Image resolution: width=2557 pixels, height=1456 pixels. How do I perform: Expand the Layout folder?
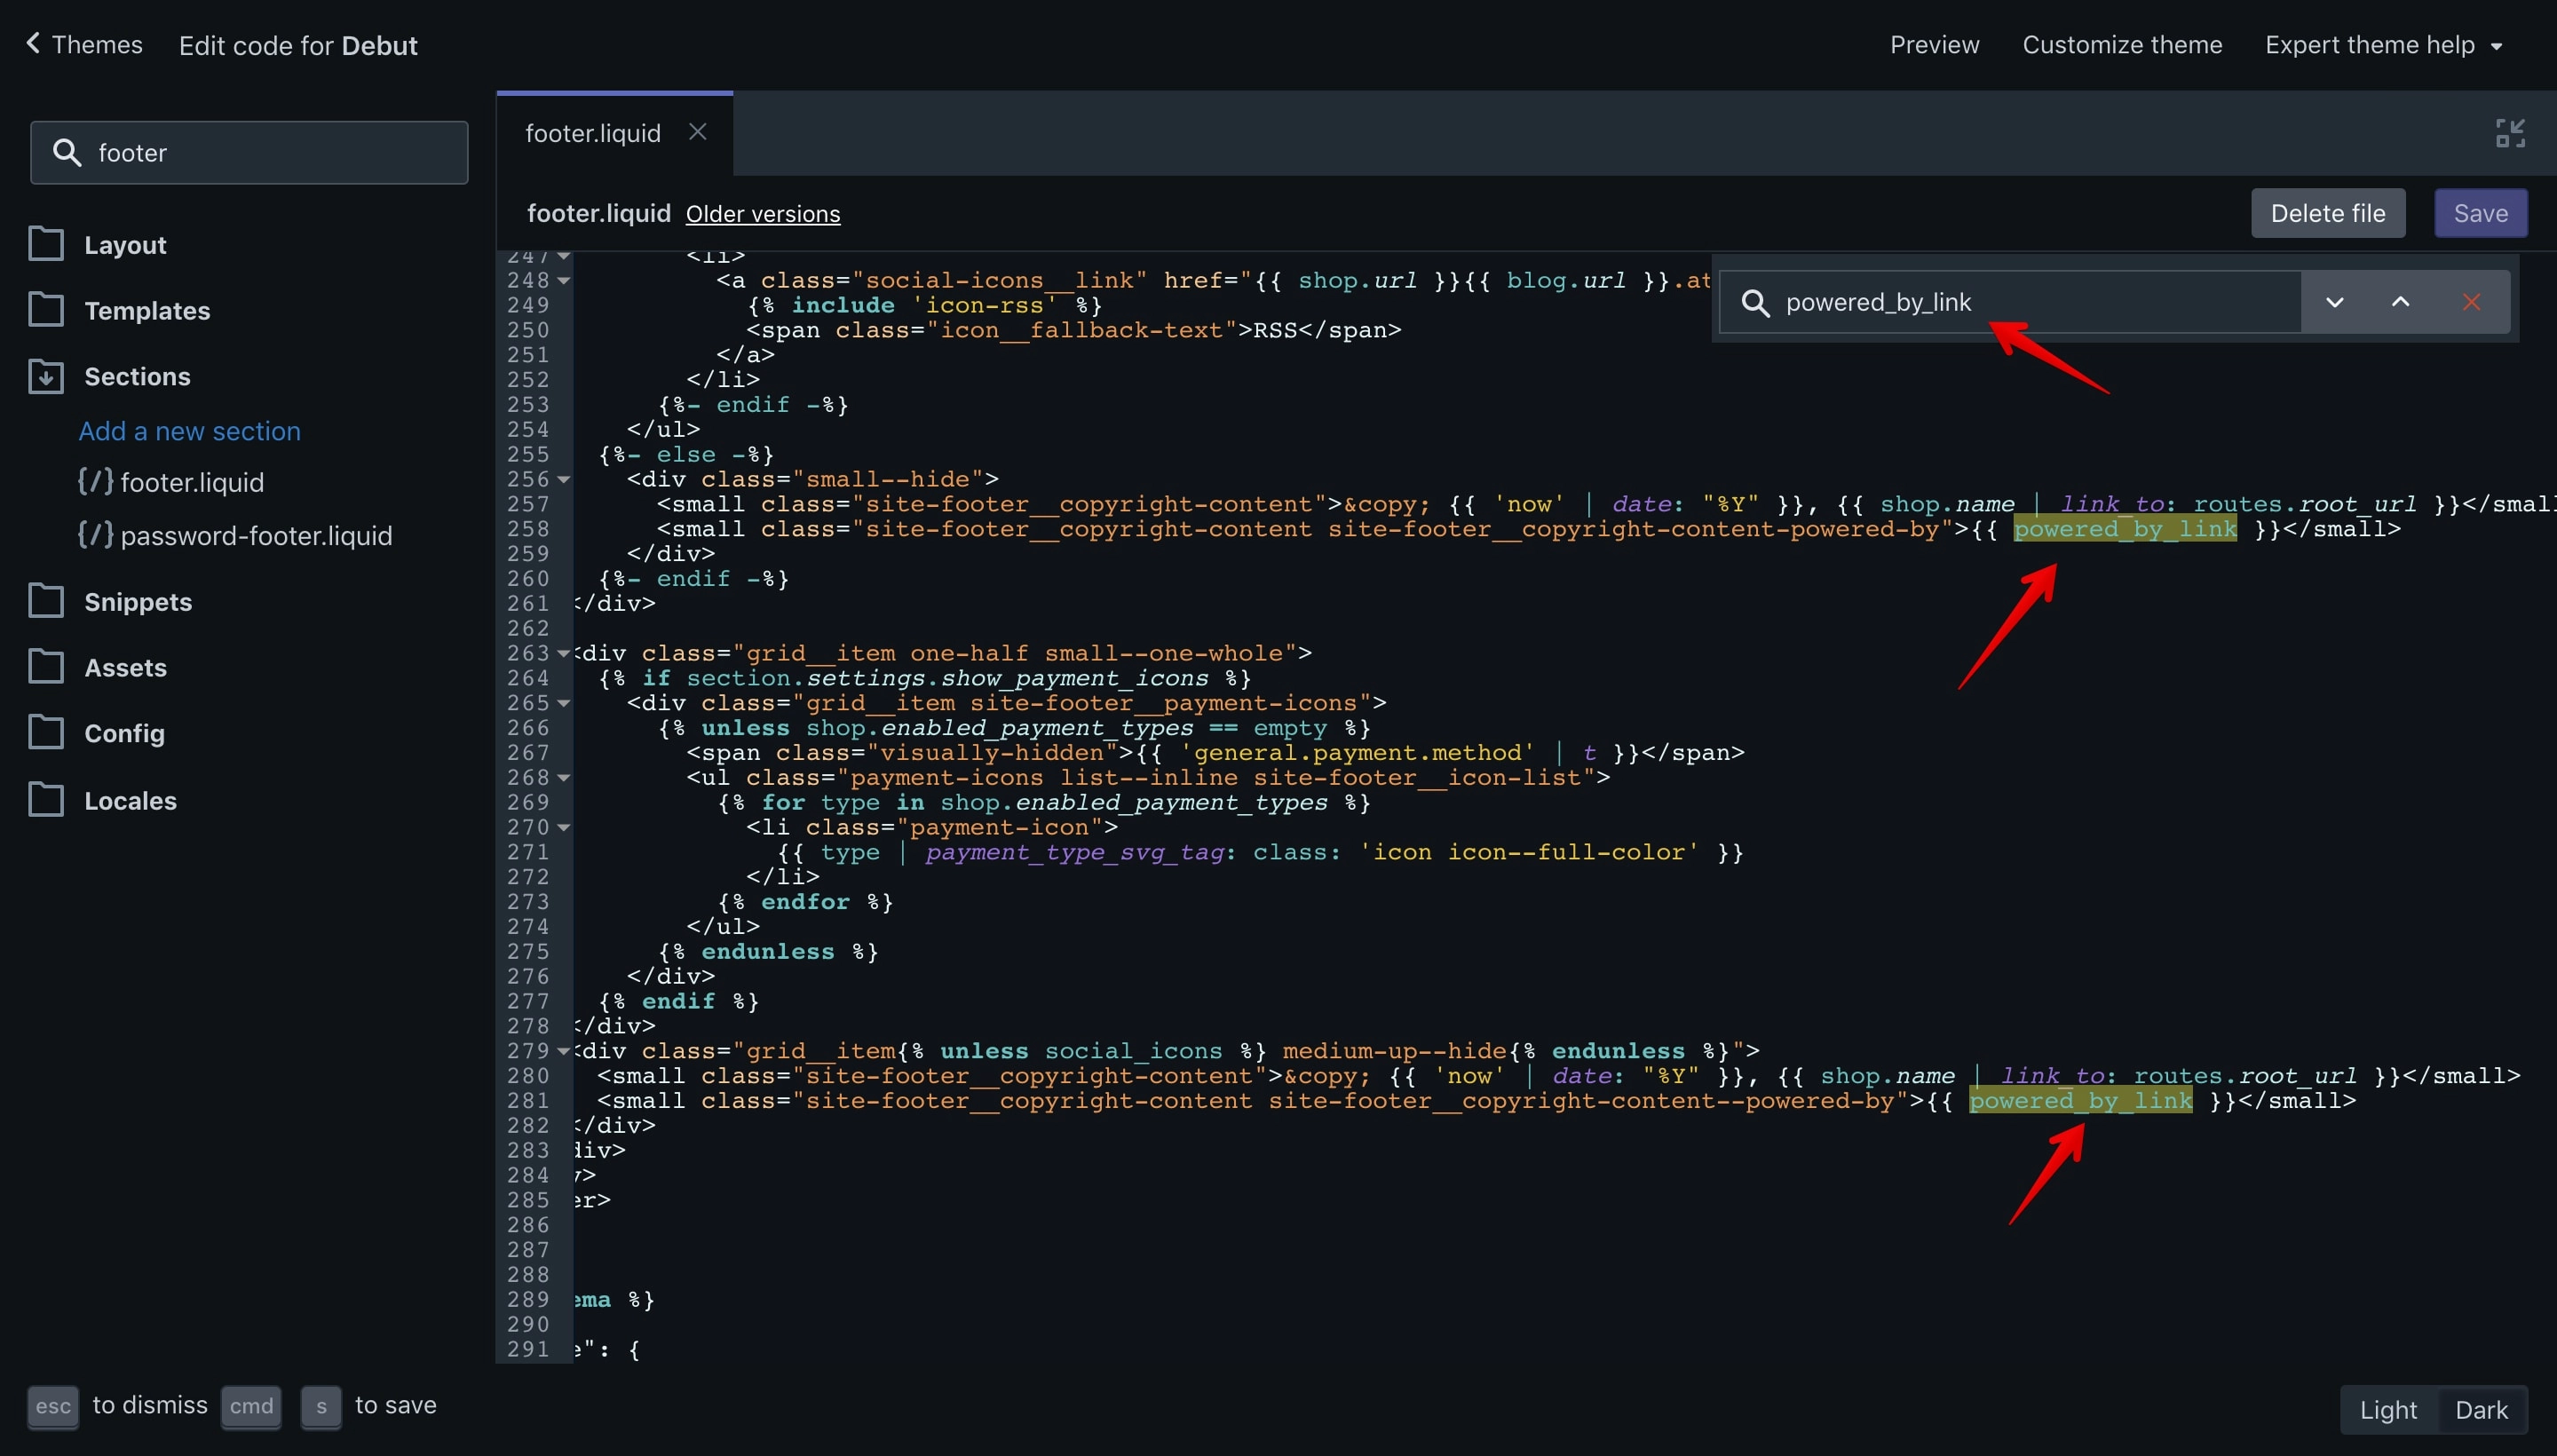pos(125,245)
